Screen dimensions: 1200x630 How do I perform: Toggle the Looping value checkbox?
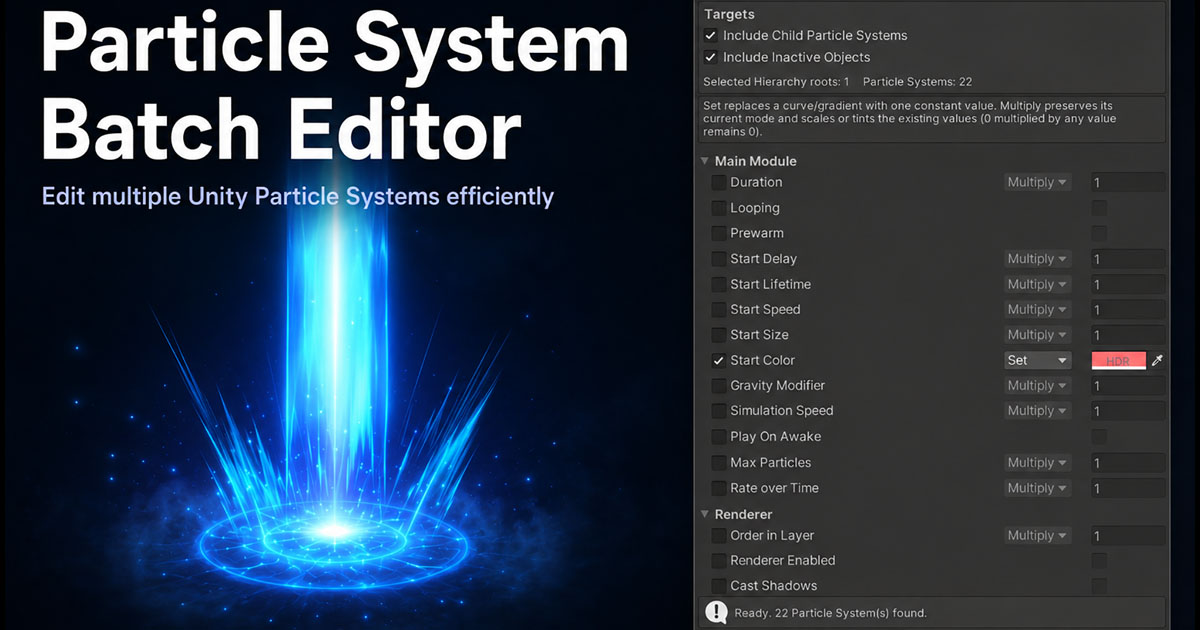pos(1099,208)
